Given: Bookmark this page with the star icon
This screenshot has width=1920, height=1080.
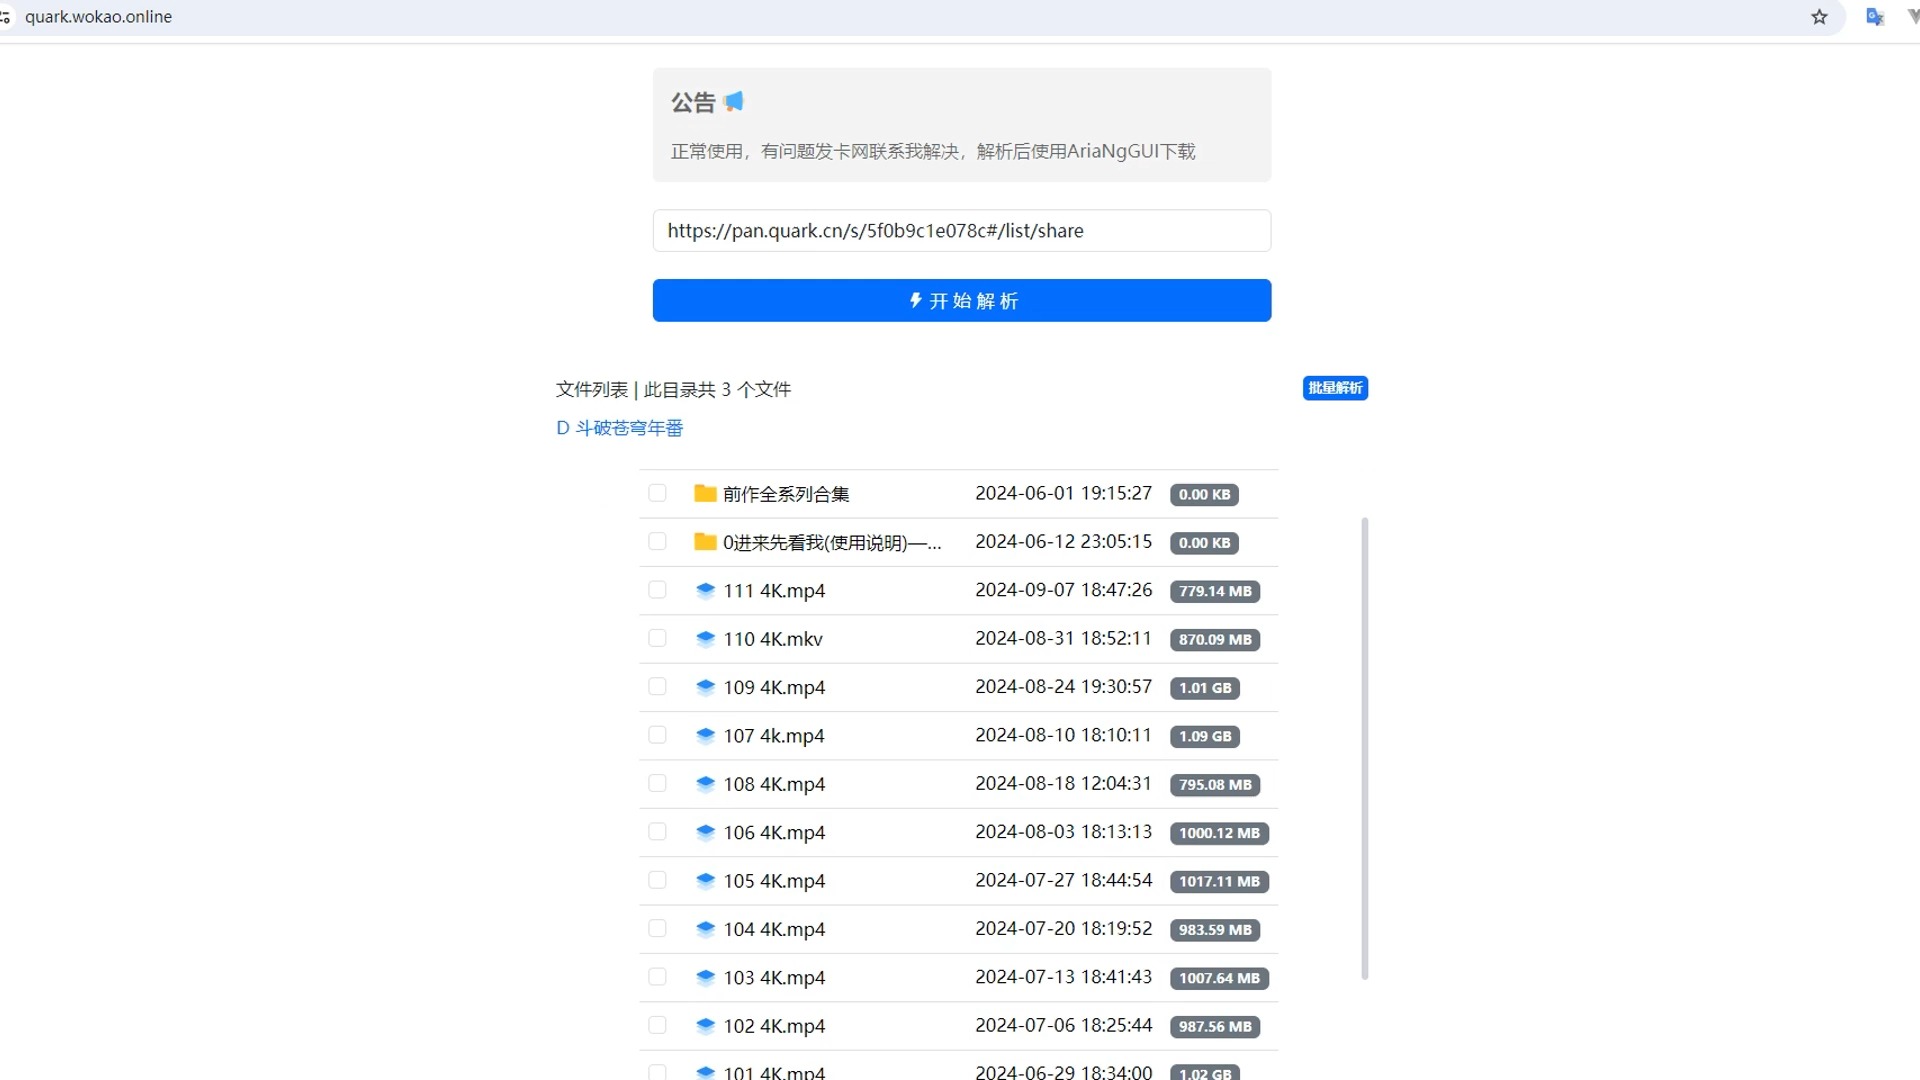Looking at the screenshot, I should click(x=1819, y=17).
